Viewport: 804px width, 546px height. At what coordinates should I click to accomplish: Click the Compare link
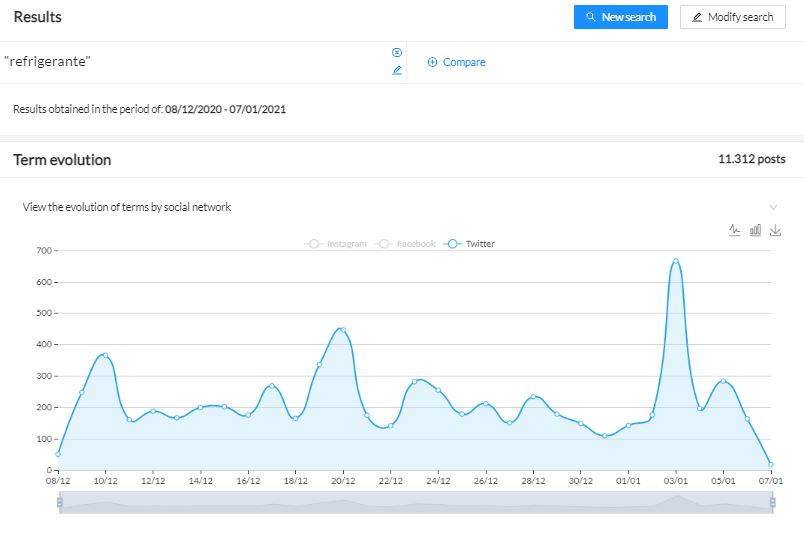click(x=464, y=62)
